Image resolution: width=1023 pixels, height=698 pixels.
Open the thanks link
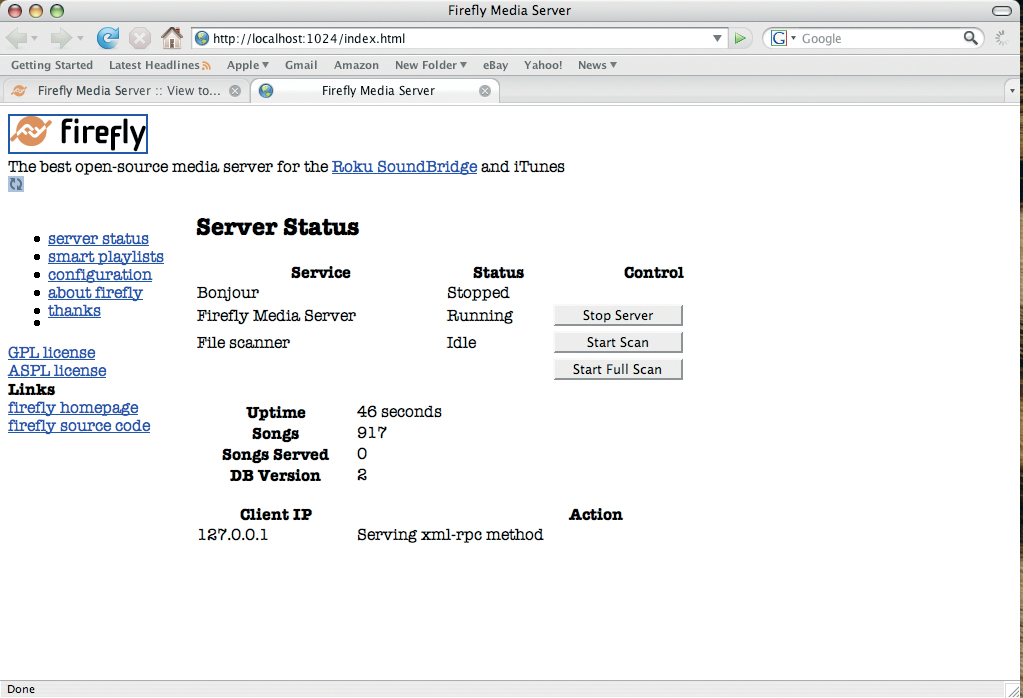click(74, 311)
